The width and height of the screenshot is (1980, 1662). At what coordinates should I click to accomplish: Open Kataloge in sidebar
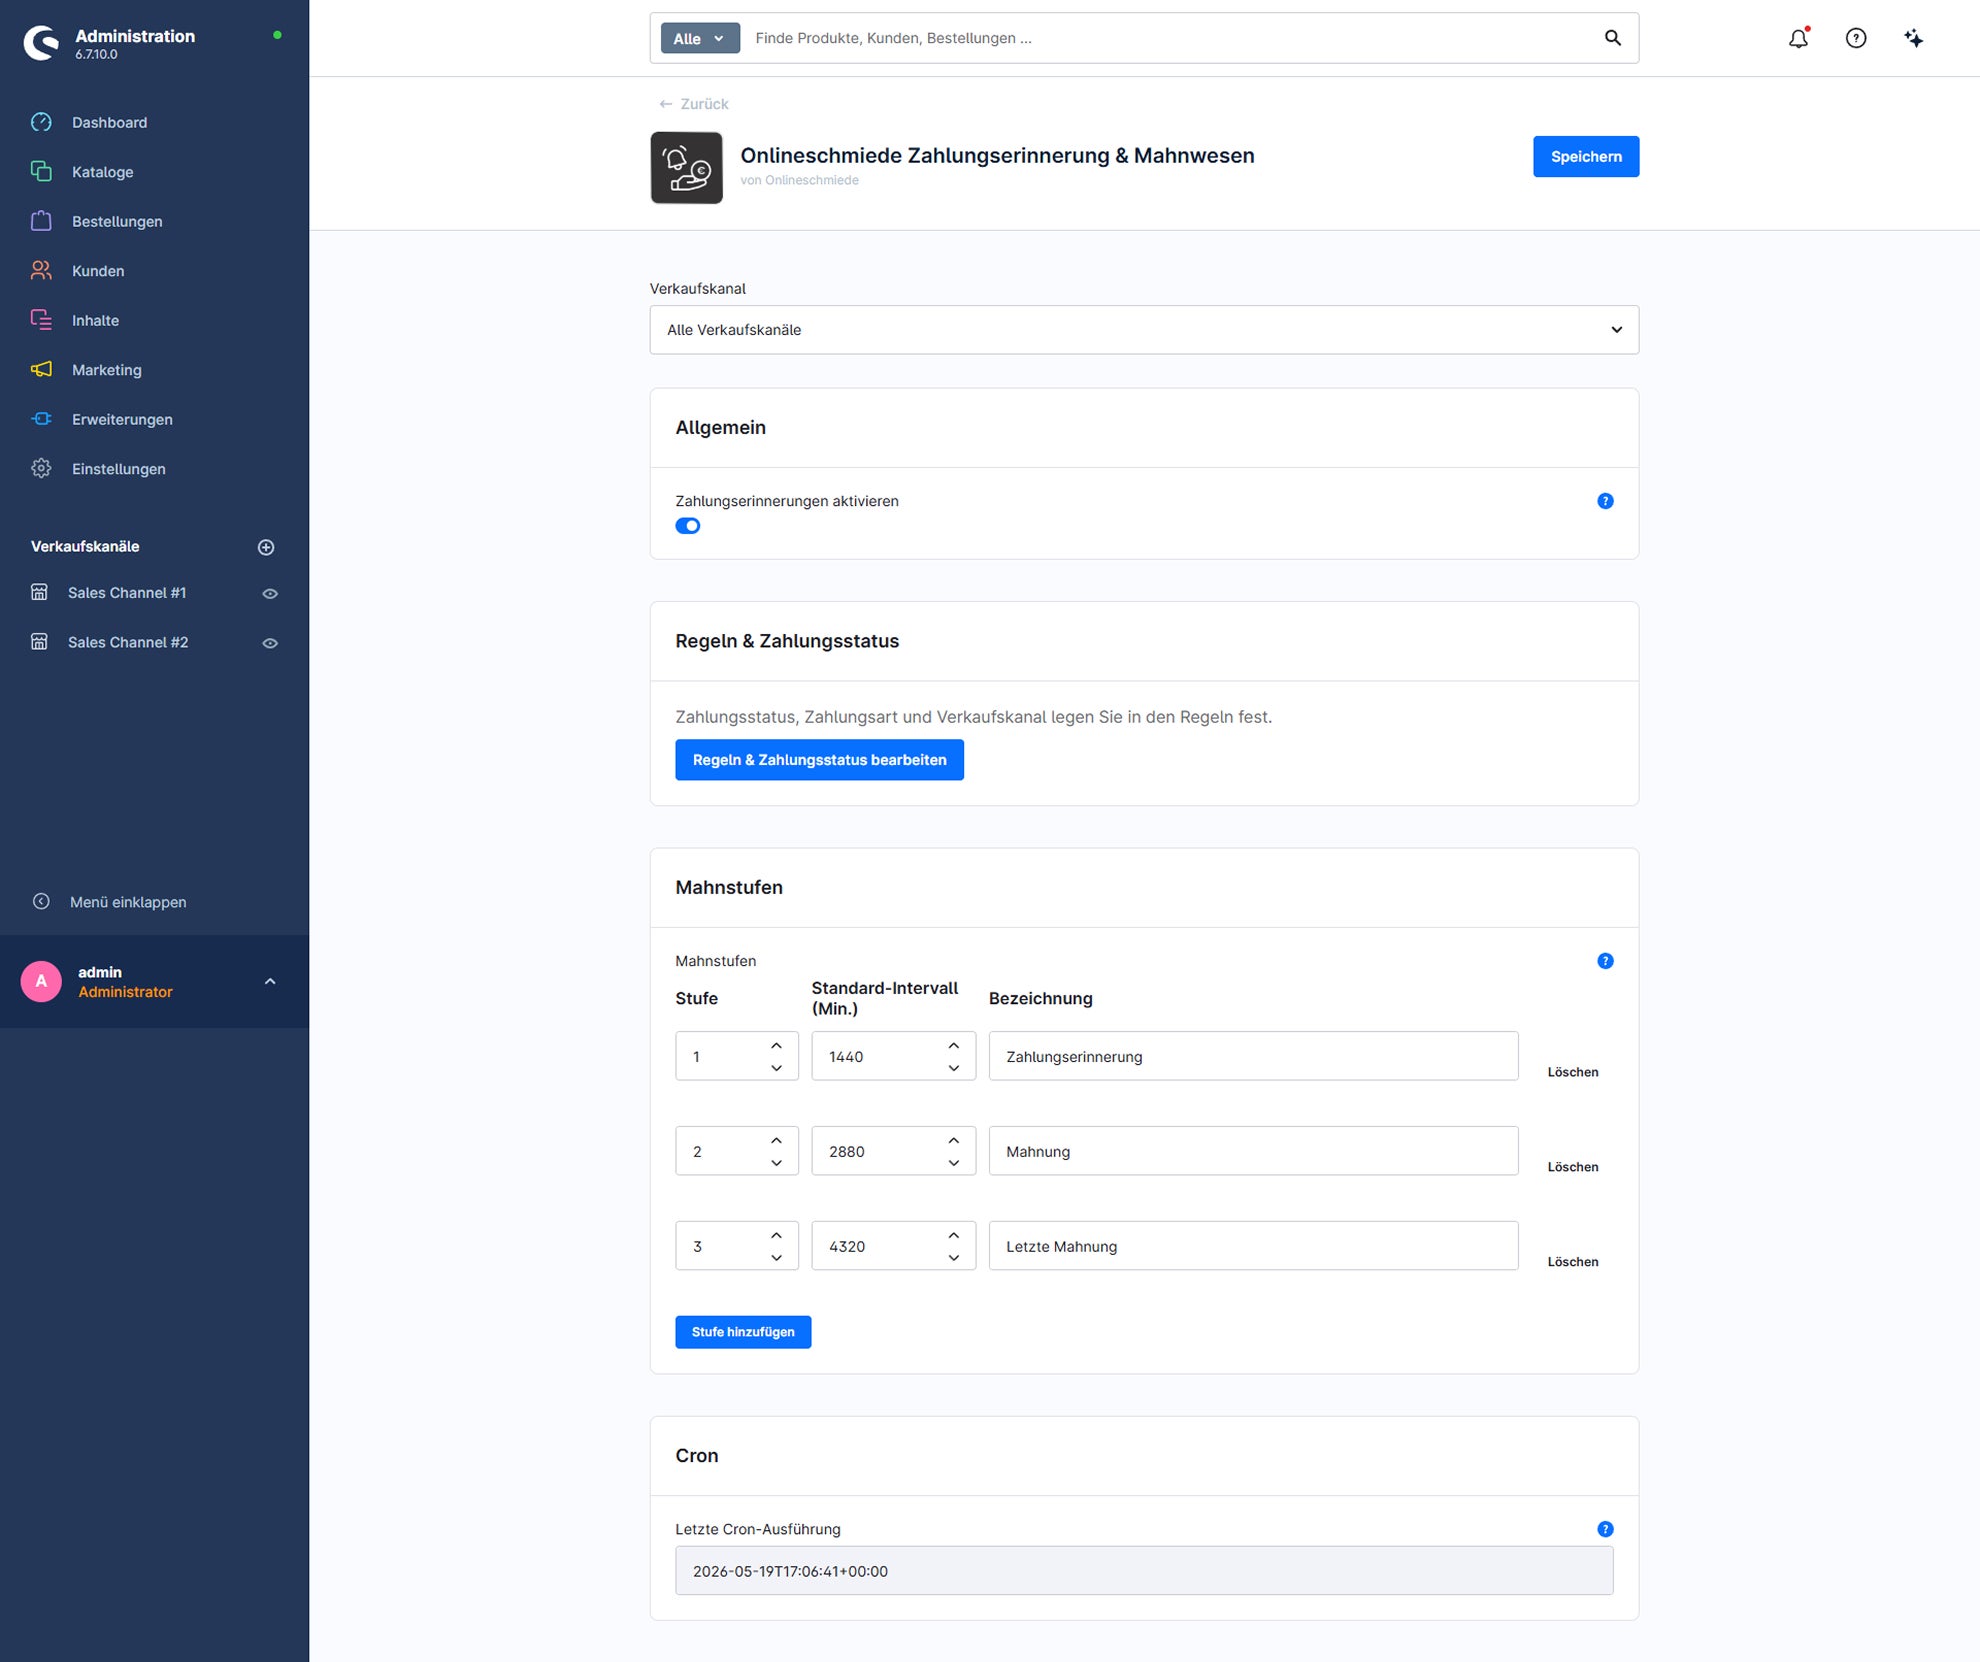pos(102,172)
